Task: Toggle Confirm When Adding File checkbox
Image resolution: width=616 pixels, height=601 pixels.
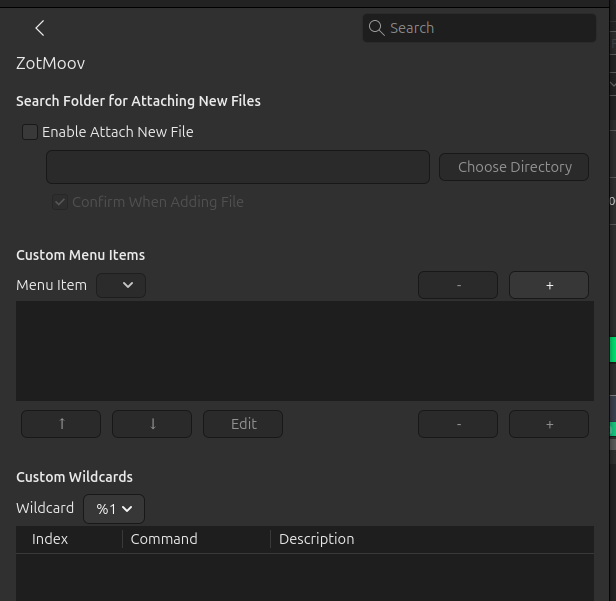Action: point(60,202)
